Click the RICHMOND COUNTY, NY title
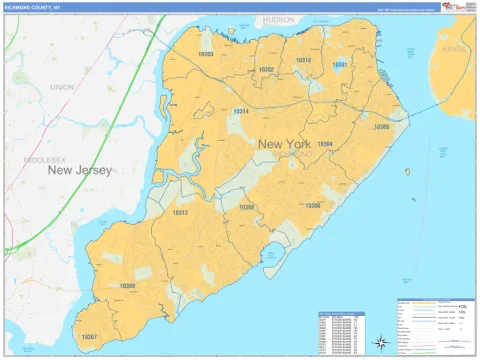This screenshot has height=360, width=480. point(32,7)
